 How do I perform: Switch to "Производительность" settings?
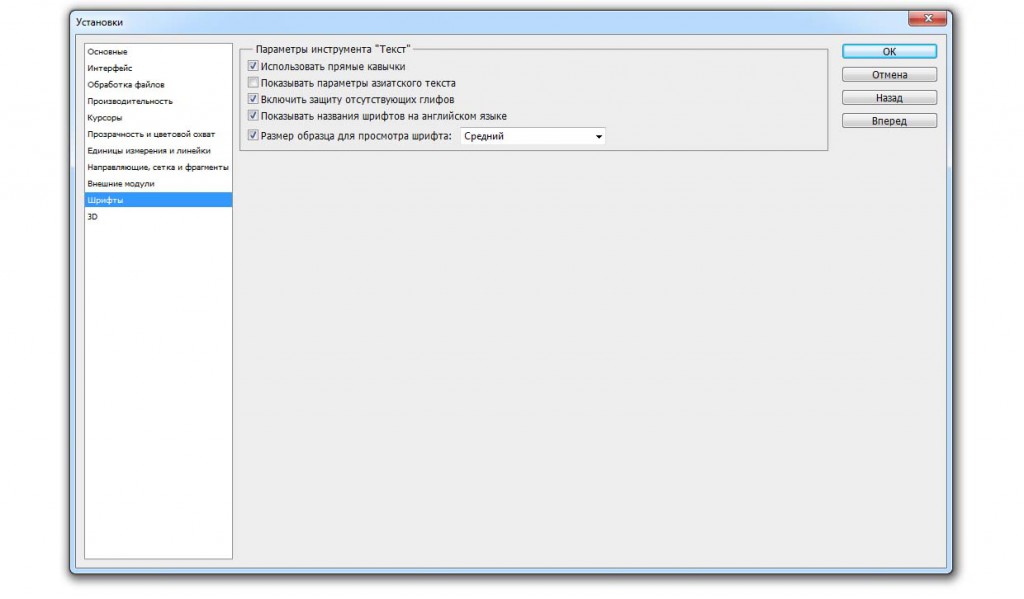130,101
